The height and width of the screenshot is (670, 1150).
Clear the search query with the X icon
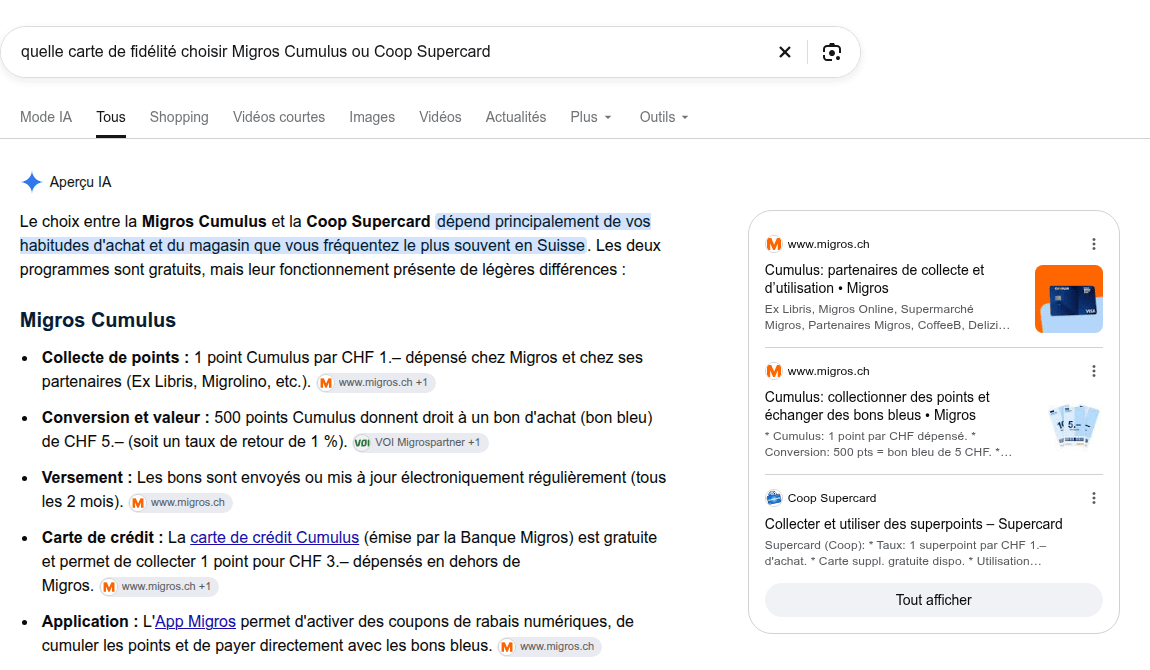click(x=785, y=52)
